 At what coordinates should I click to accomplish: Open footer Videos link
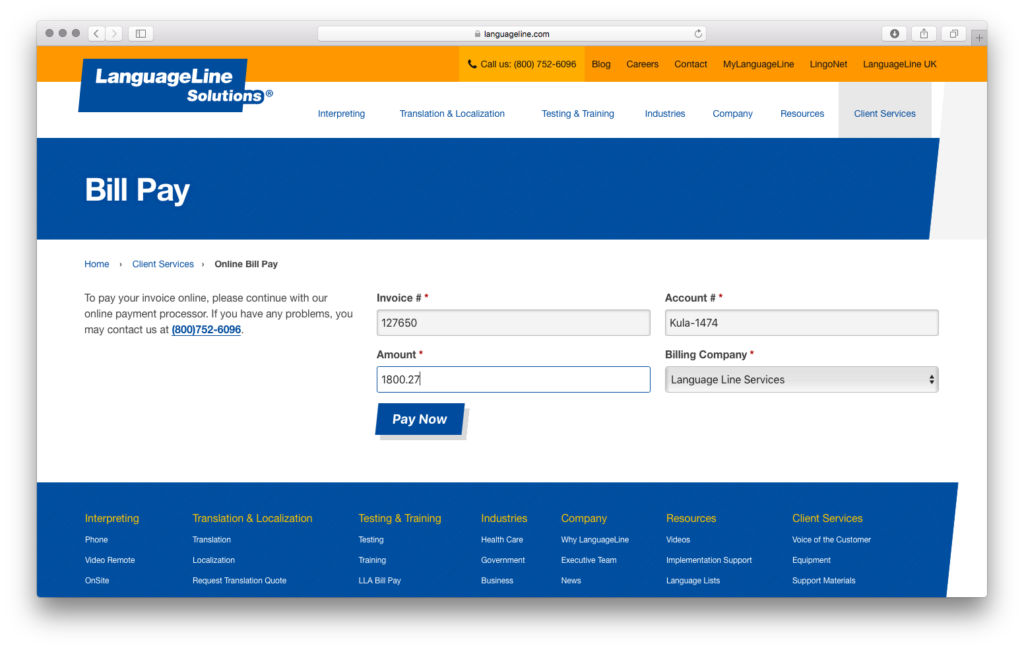678,540
